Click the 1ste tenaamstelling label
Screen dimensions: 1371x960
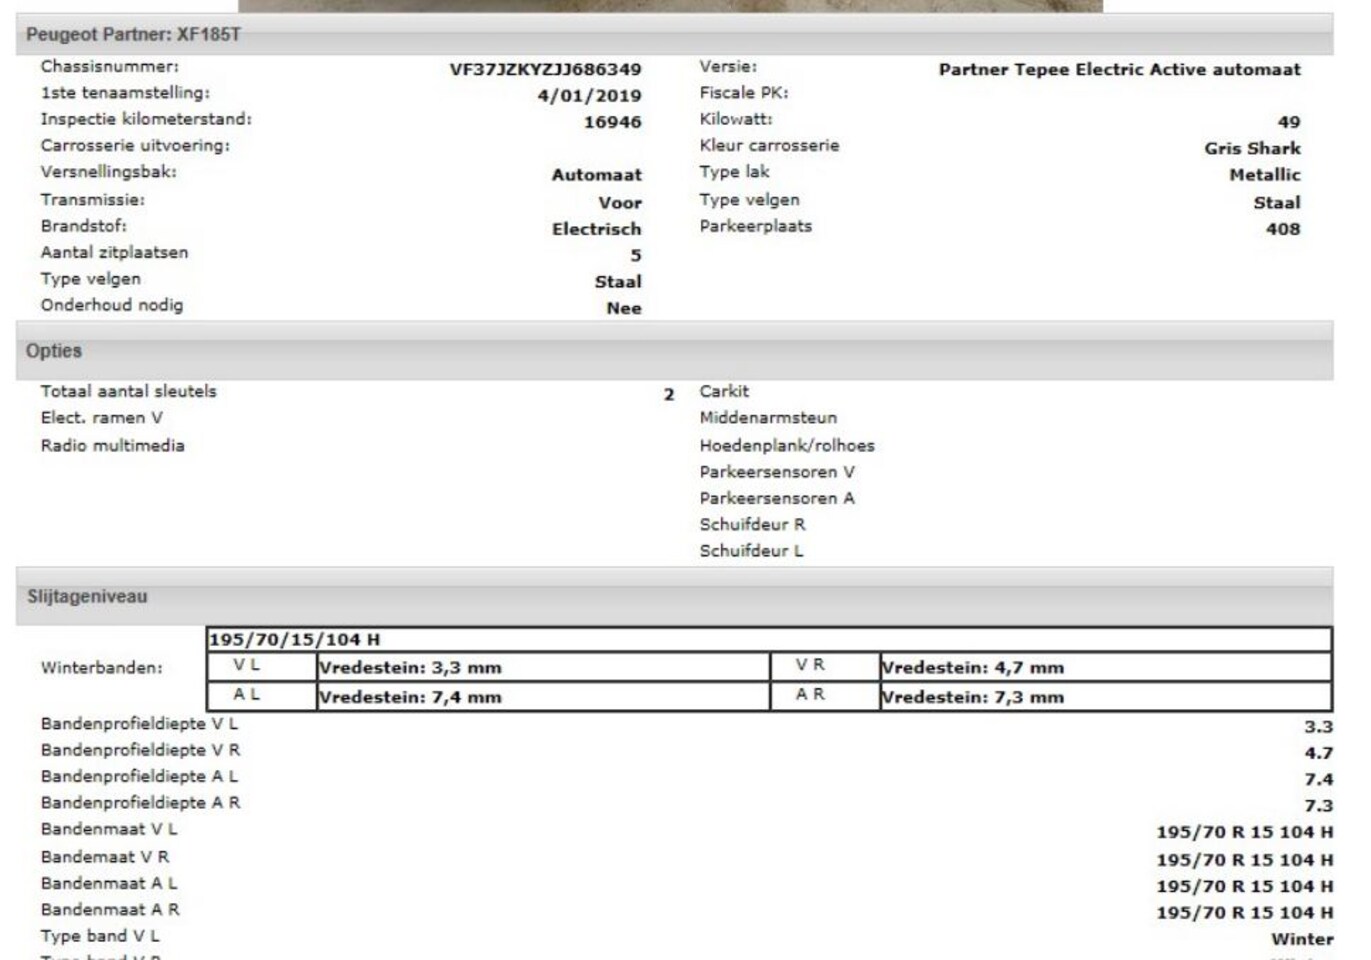pyautogui.click(x=125, y=93)
